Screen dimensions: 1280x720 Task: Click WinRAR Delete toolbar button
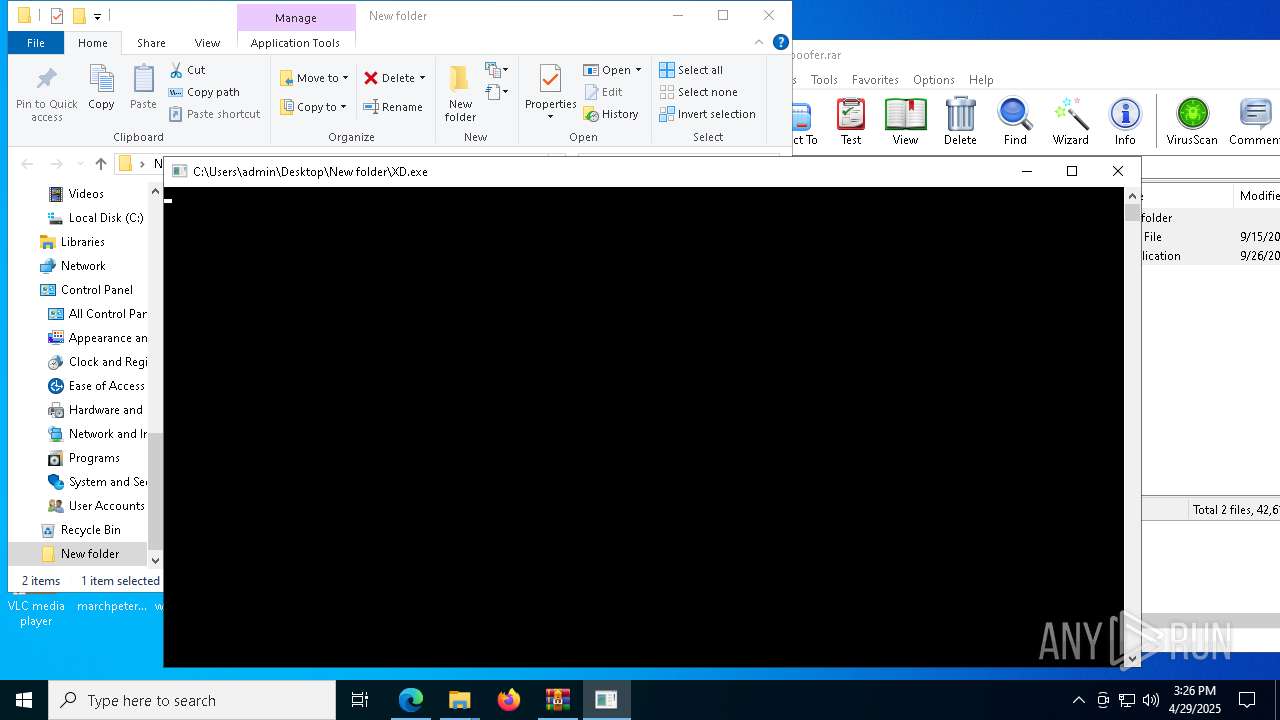pyautogui.click(x=960, y=122)
